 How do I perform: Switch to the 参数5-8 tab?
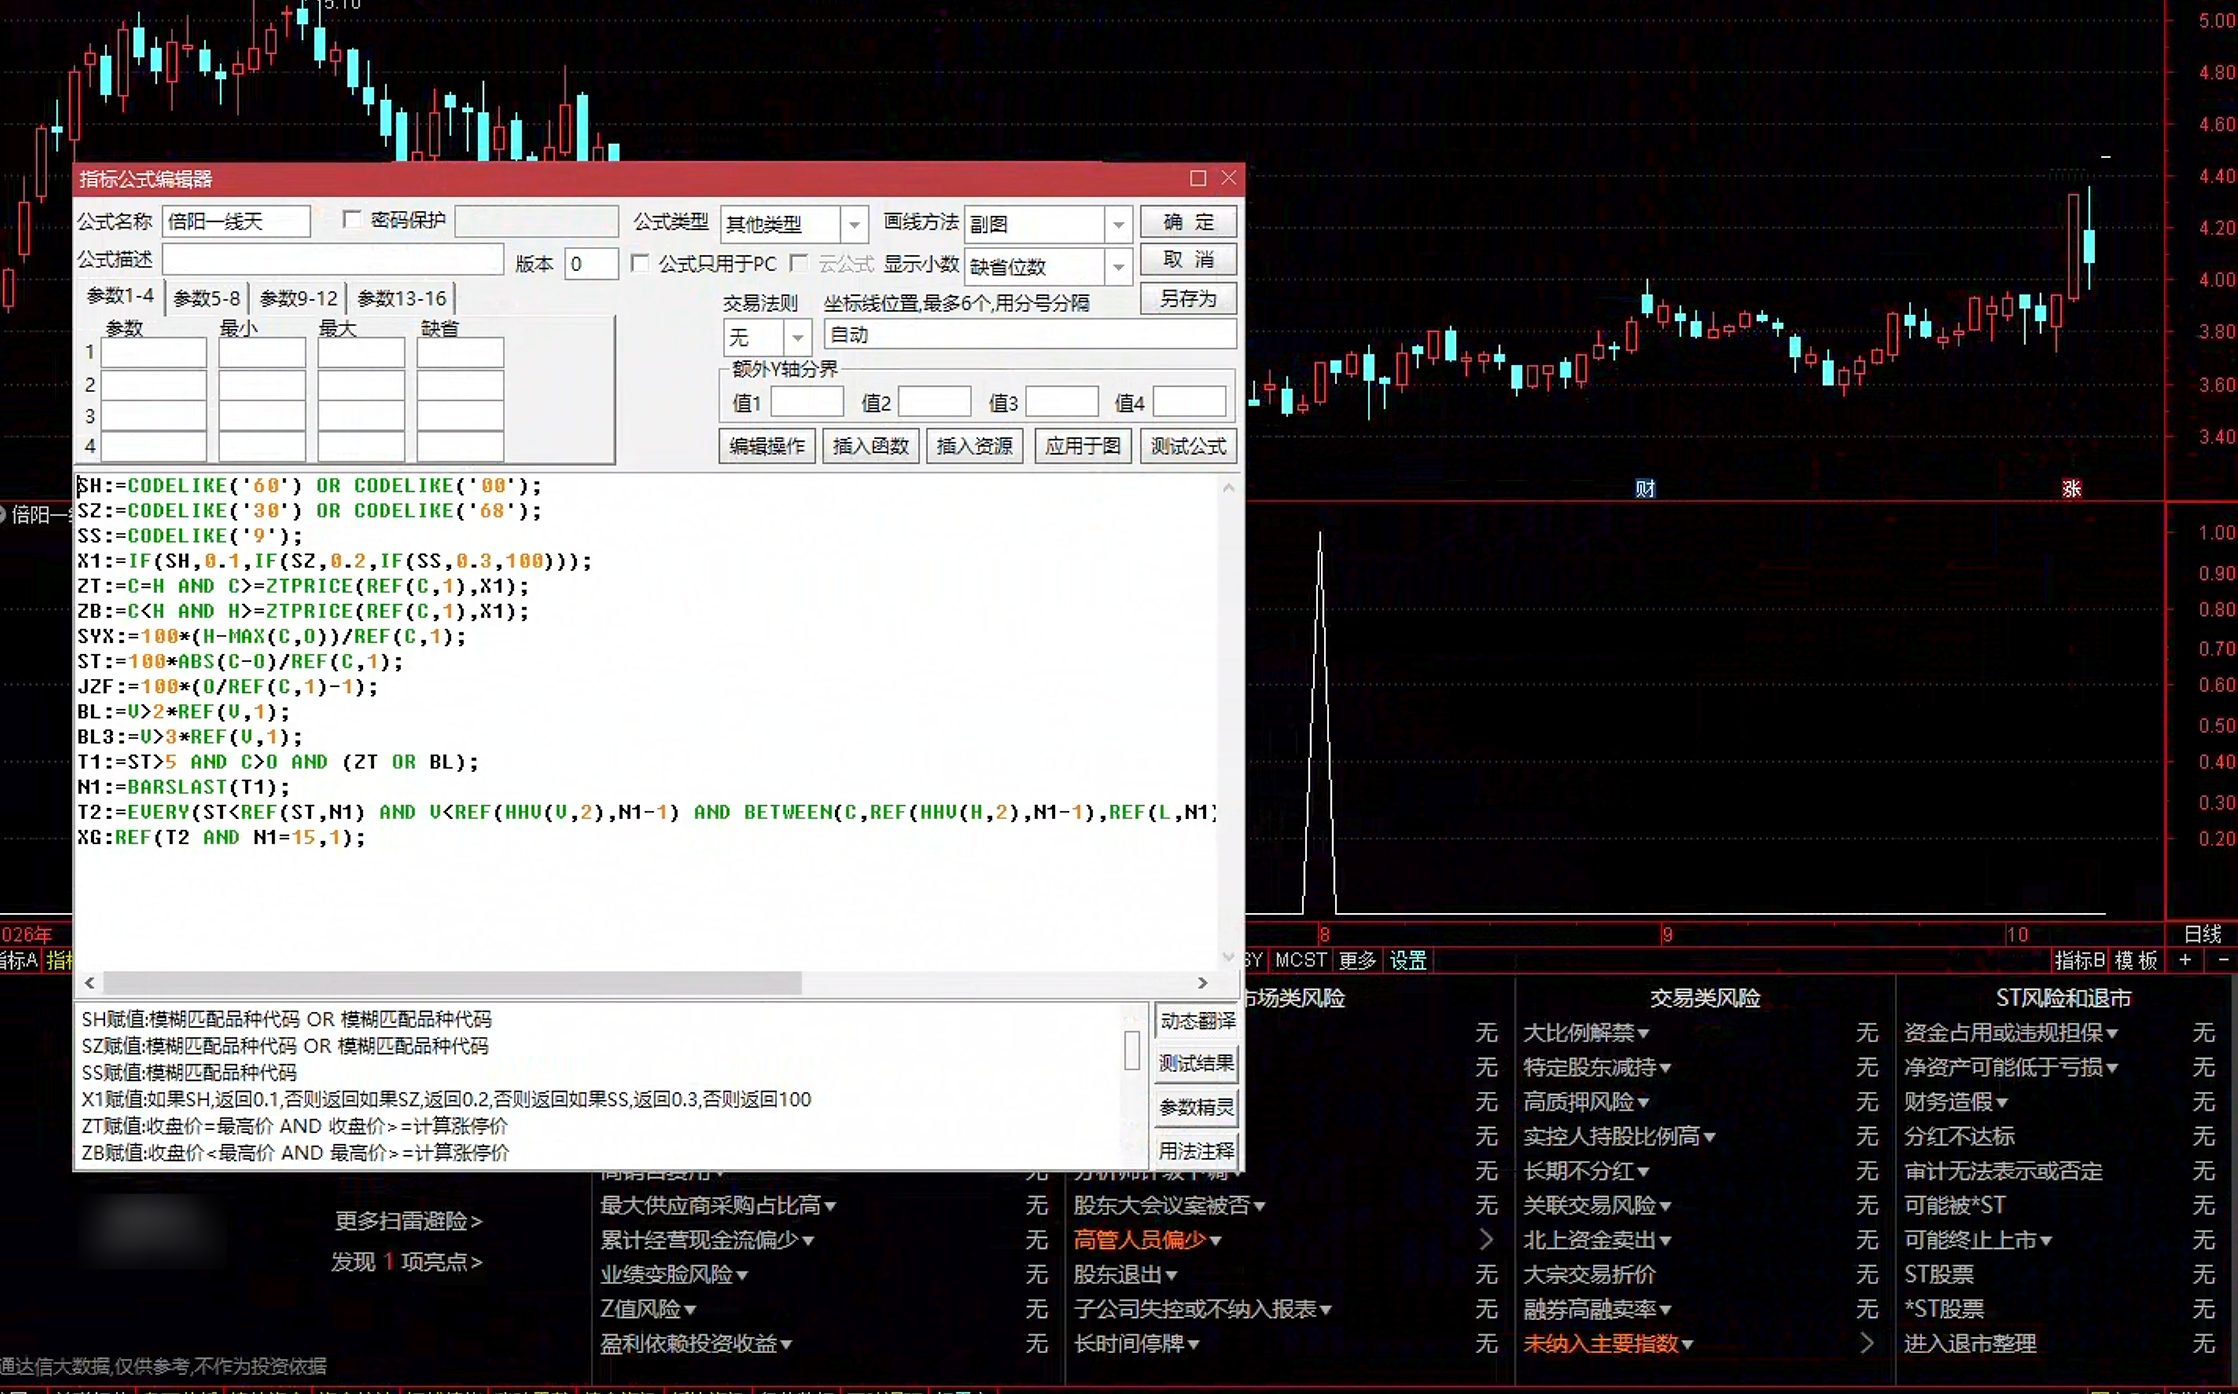point(206,298)
